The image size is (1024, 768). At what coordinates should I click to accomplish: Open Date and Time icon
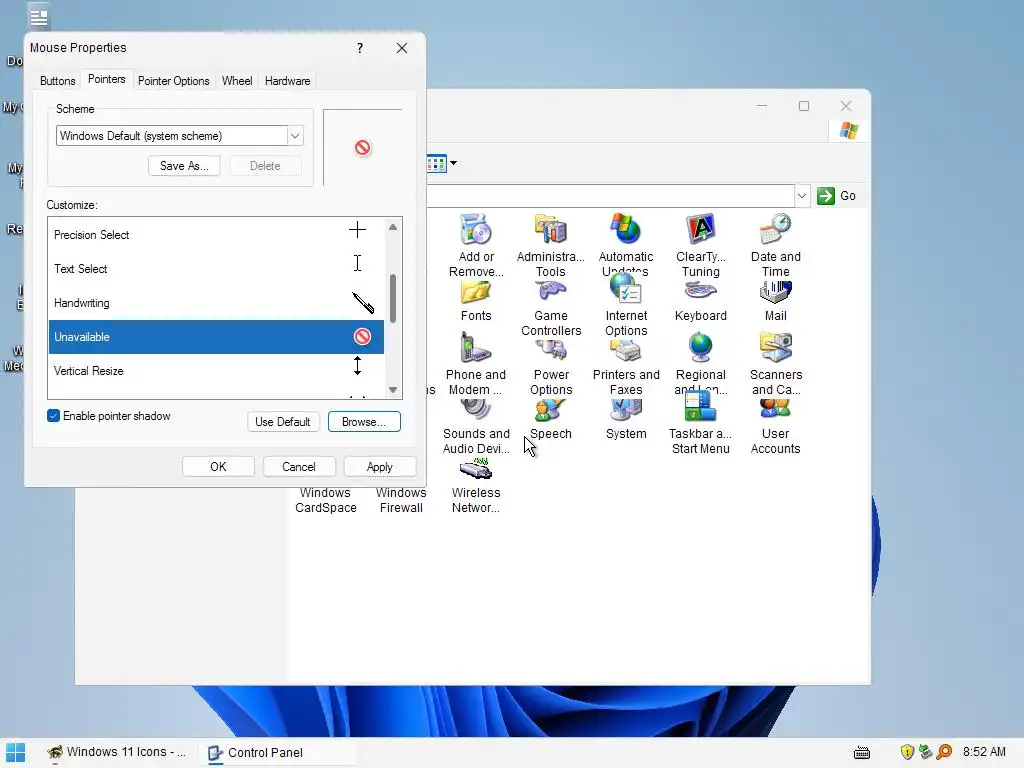tap(775, 230)
